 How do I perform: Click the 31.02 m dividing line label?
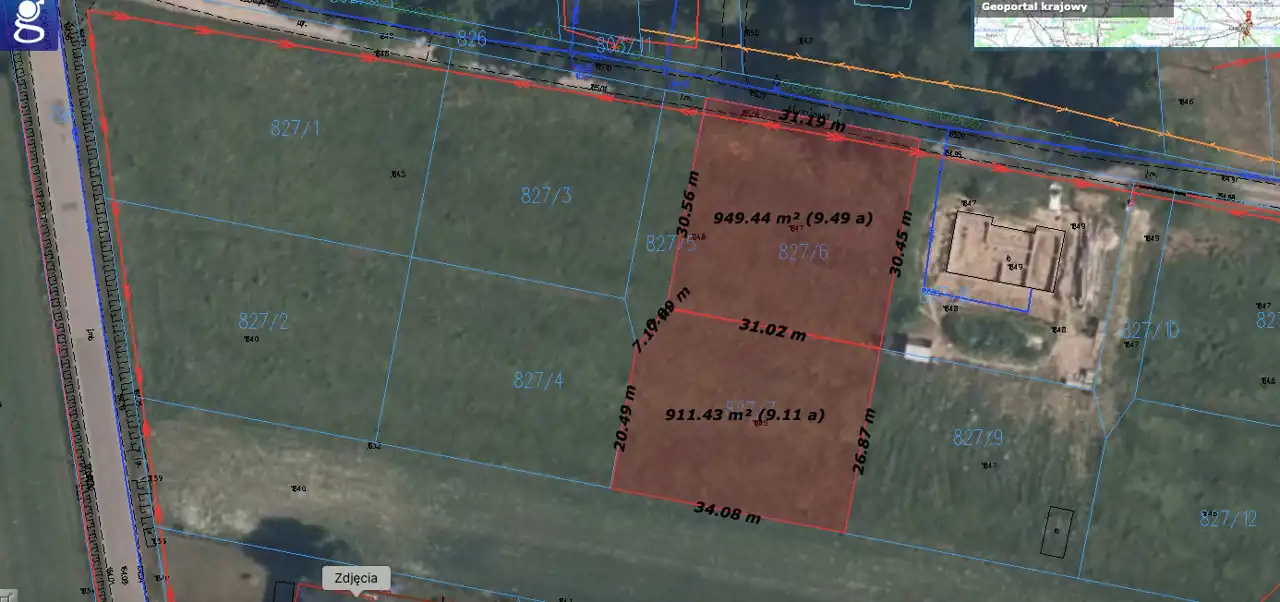pos(772,329)
